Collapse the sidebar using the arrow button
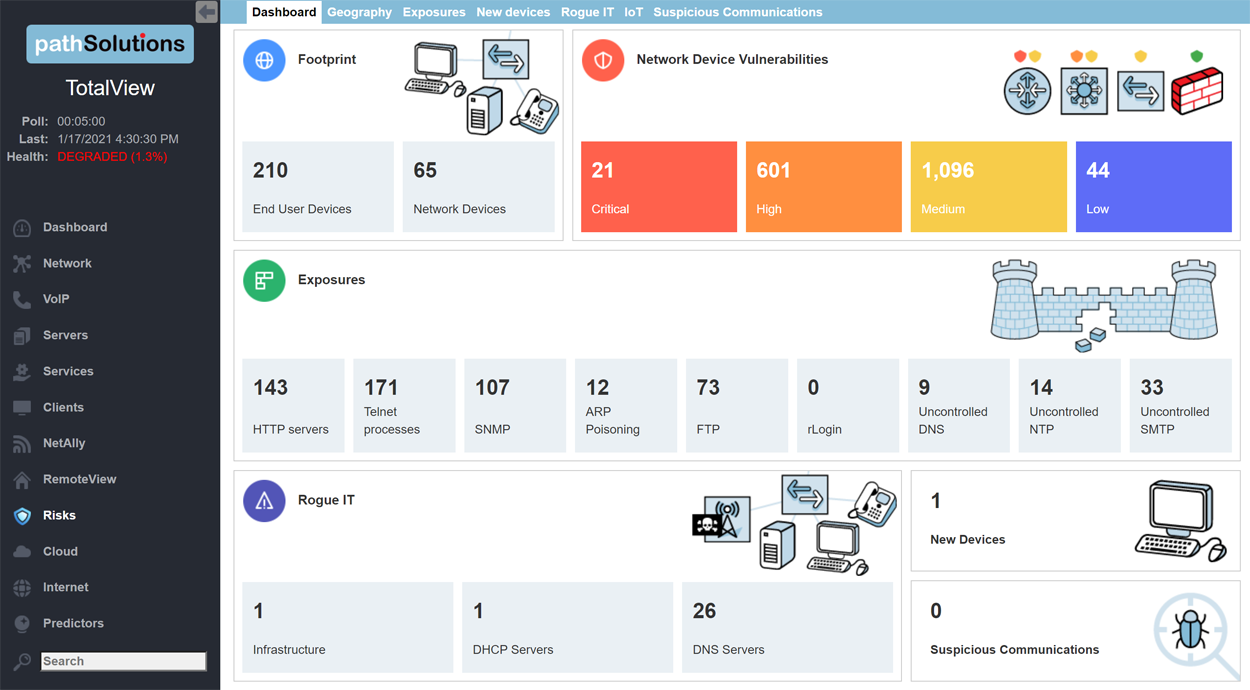This screenshot has height=690, width=1250. pos(207,12)
